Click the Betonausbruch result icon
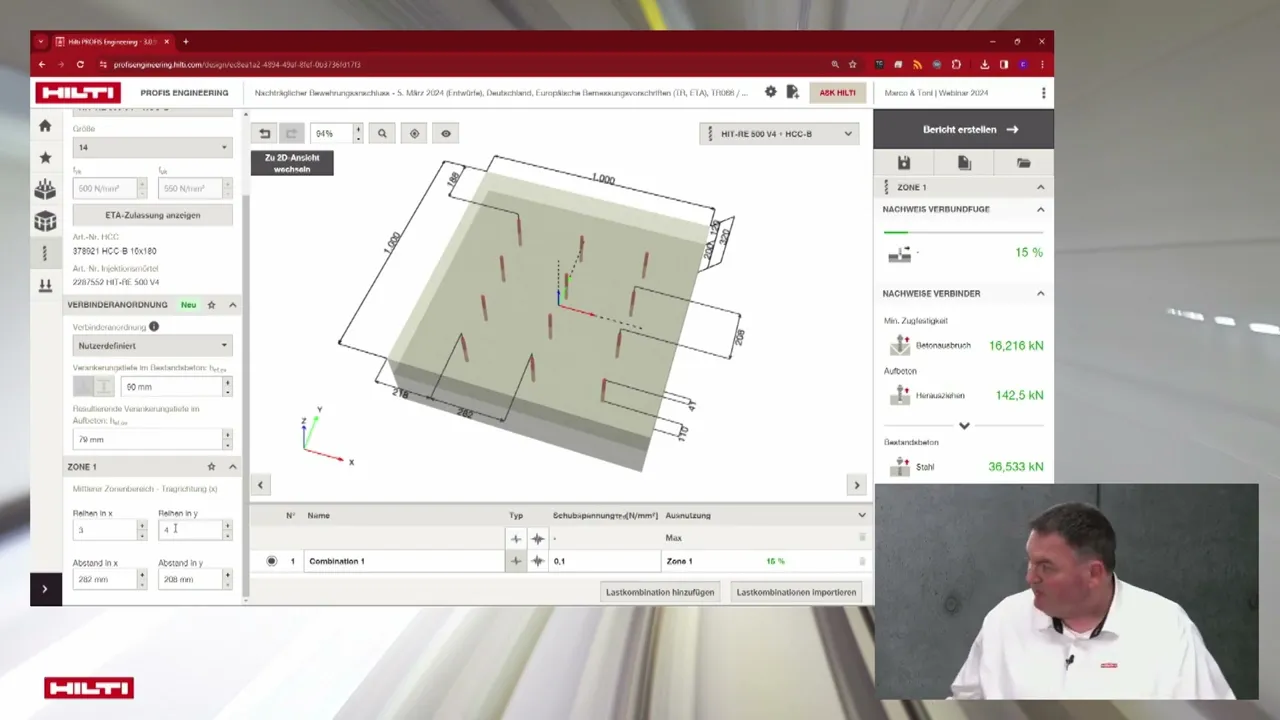 [899, 346]
